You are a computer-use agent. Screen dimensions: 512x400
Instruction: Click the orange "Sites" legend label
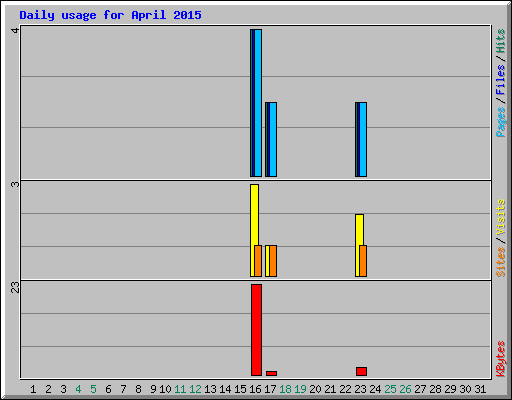(500, 262)
